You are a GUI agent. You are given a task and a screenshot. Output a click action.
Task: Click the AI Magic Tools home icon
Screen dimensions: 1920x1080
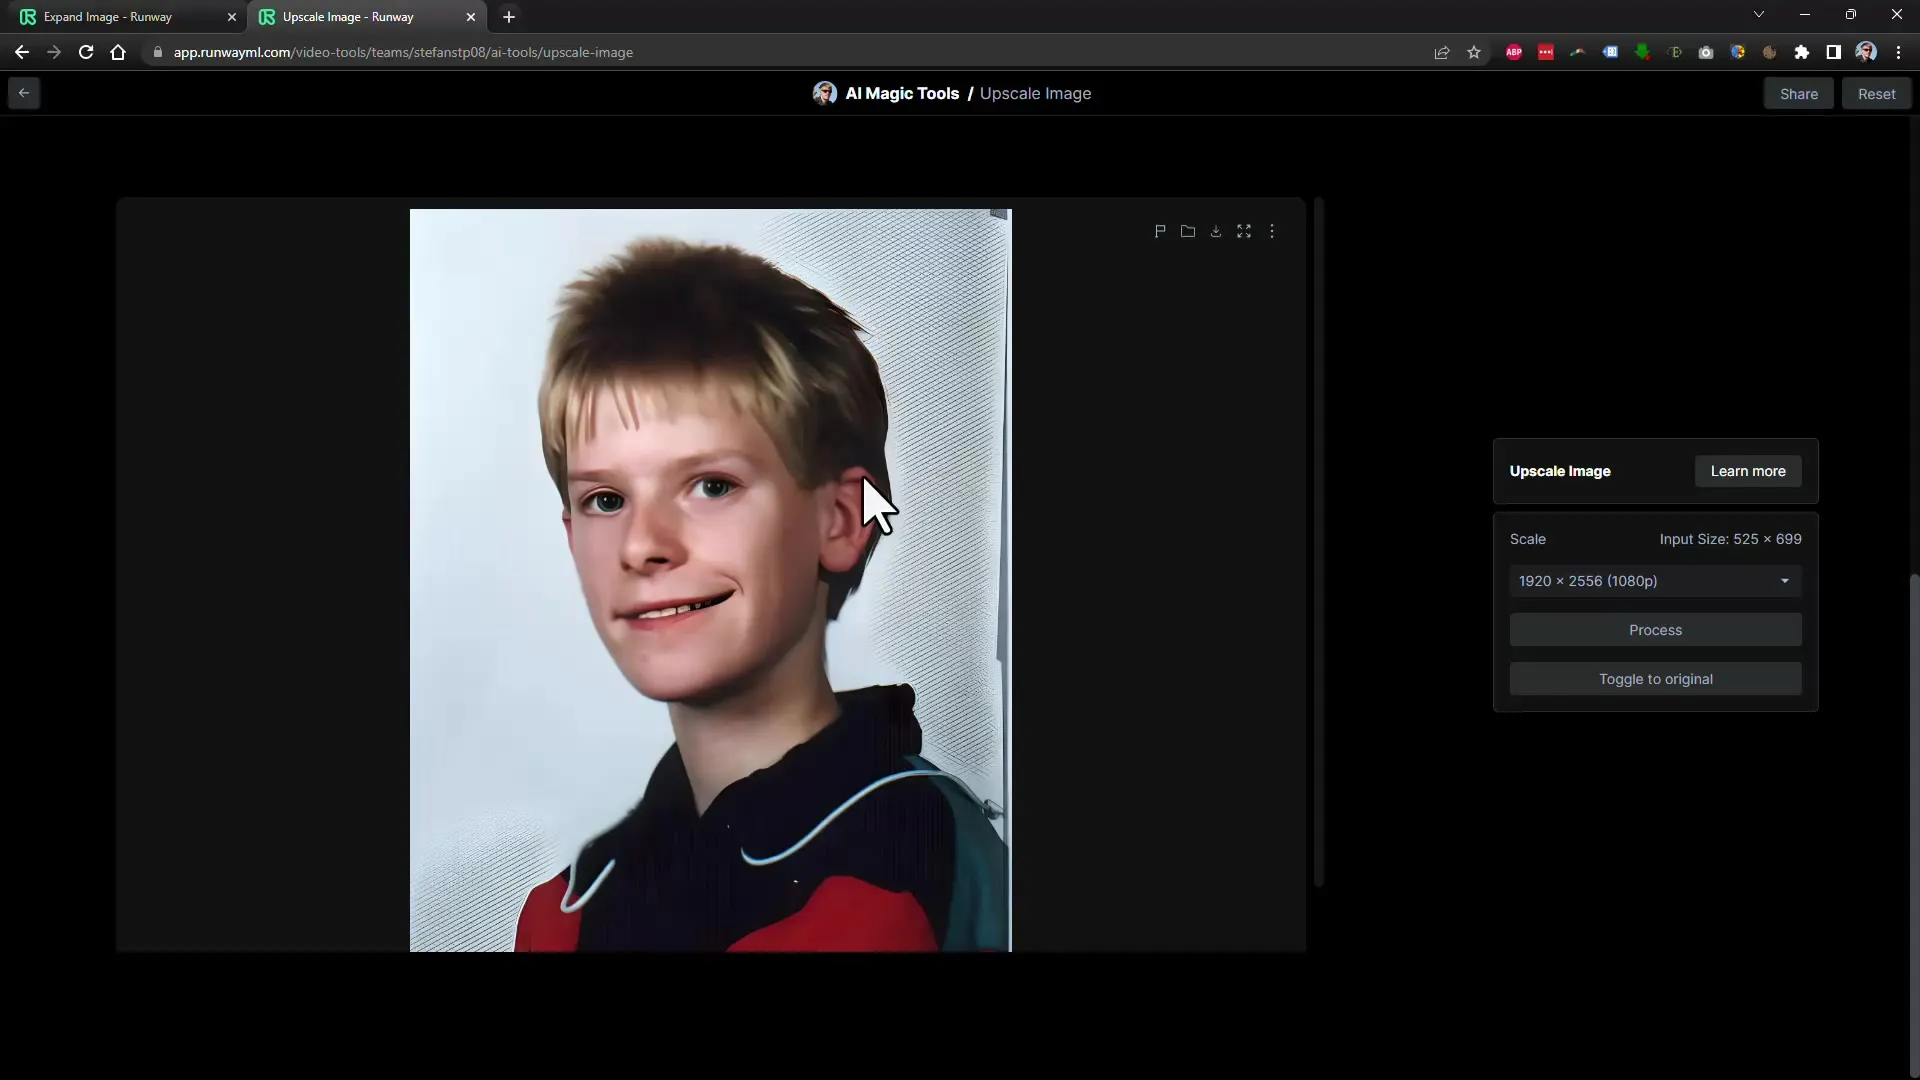(x=823, y=92)
